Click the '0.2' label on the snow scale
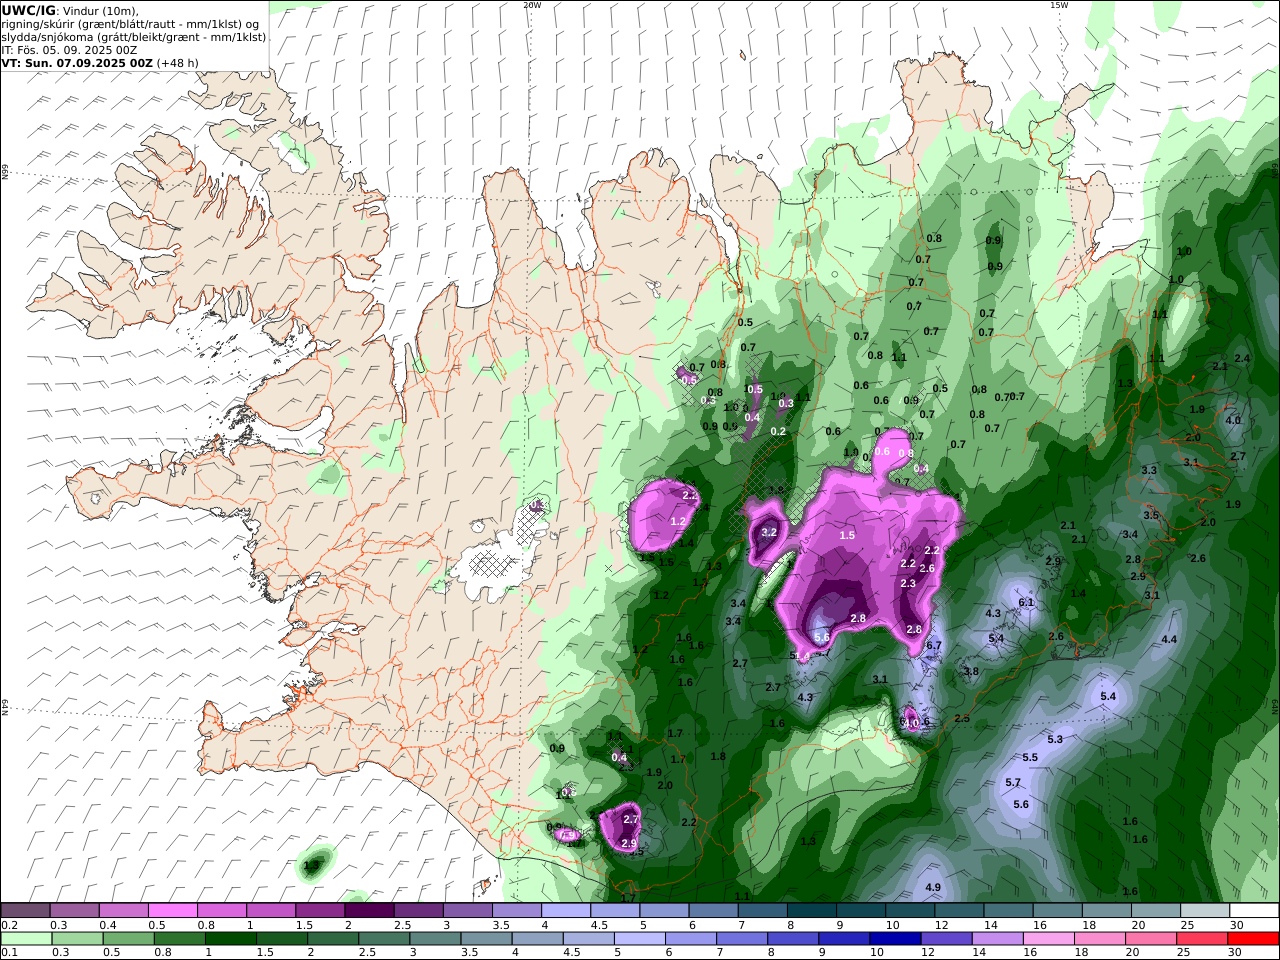The image size is (1280, 960). (x=9, y=925)
